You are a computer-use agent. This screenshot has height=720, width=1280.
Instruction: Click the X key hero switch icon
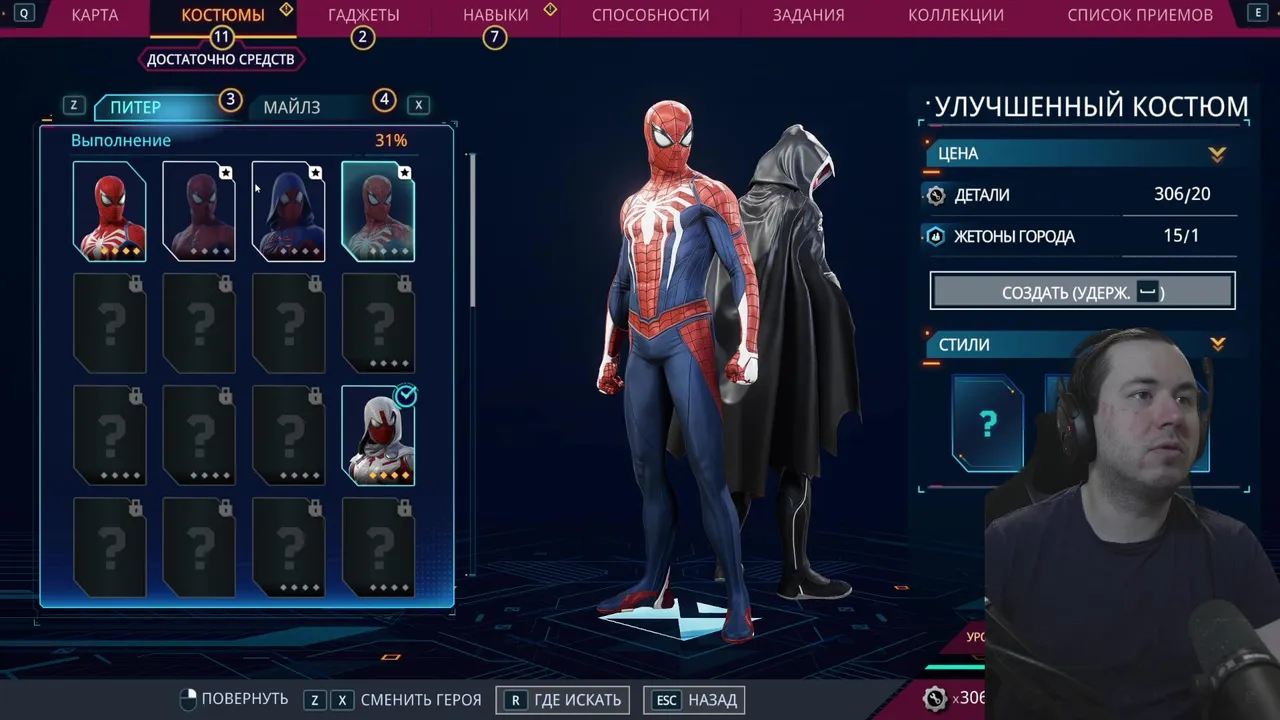coord(418,105)
